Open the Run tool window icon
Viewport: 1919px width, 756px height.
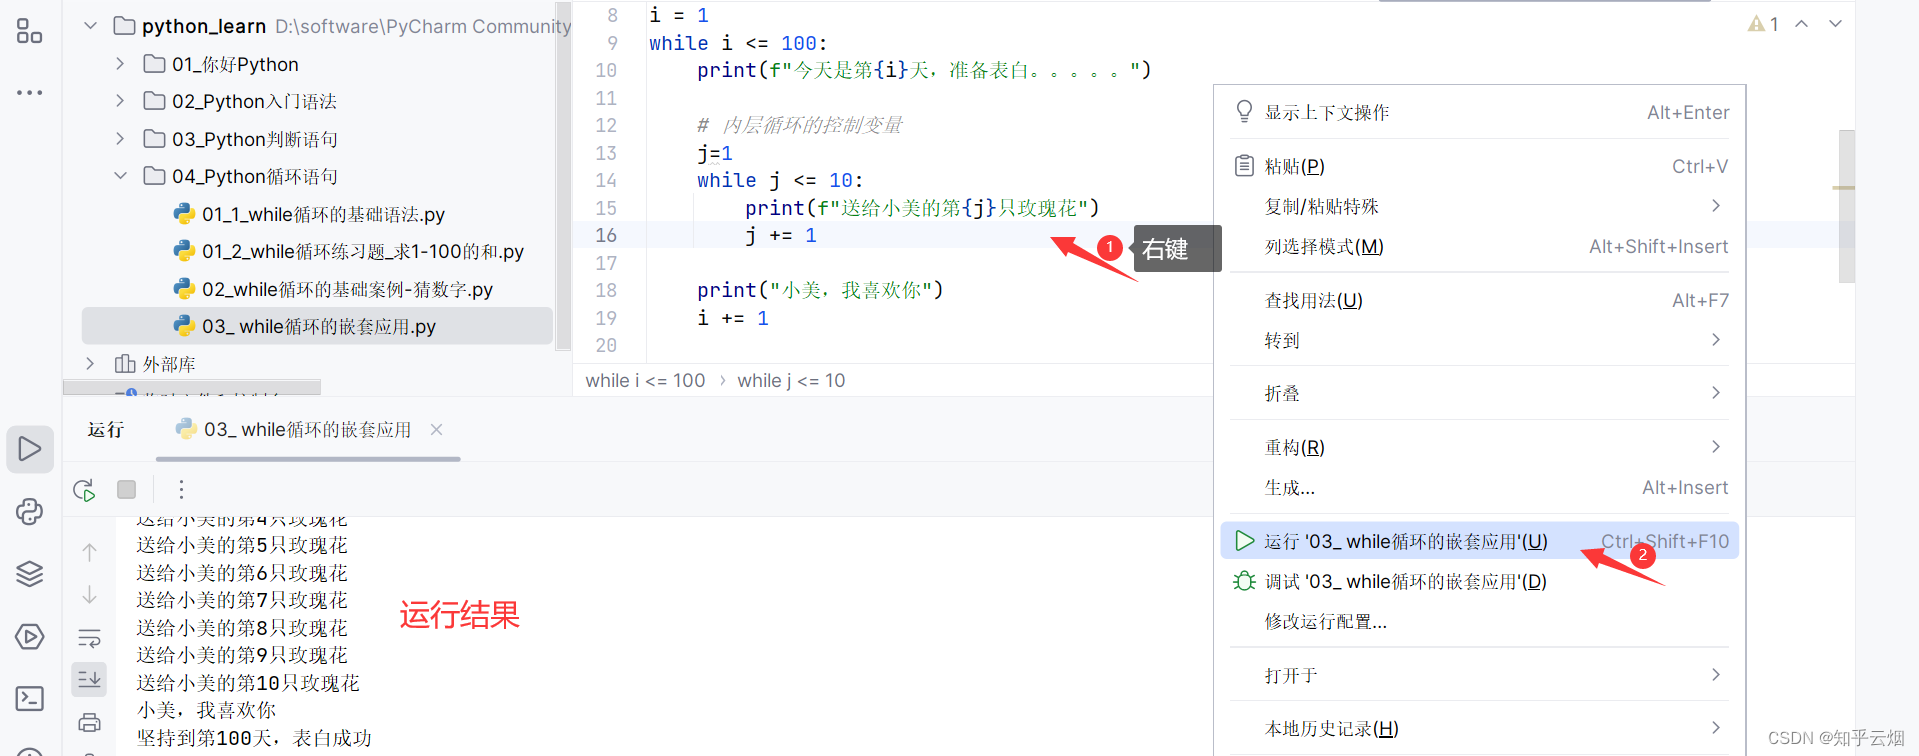(x=30, y=449)
